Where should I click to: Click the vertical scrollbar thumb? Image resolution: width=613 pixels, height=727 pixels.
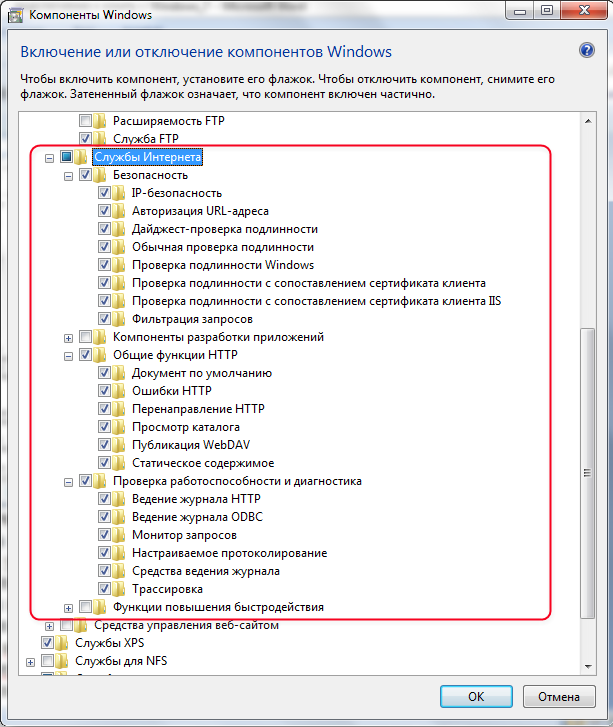coord(588,472)
